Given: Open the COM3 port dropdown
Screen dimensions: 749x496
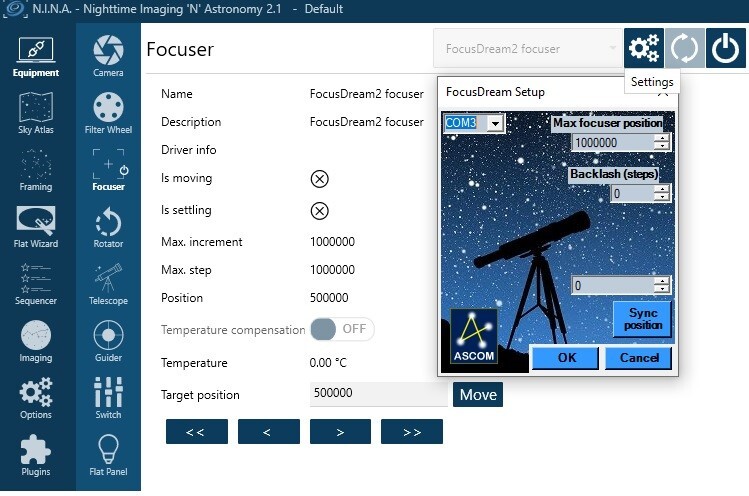Looking at the screenshot, I should 495,123.
